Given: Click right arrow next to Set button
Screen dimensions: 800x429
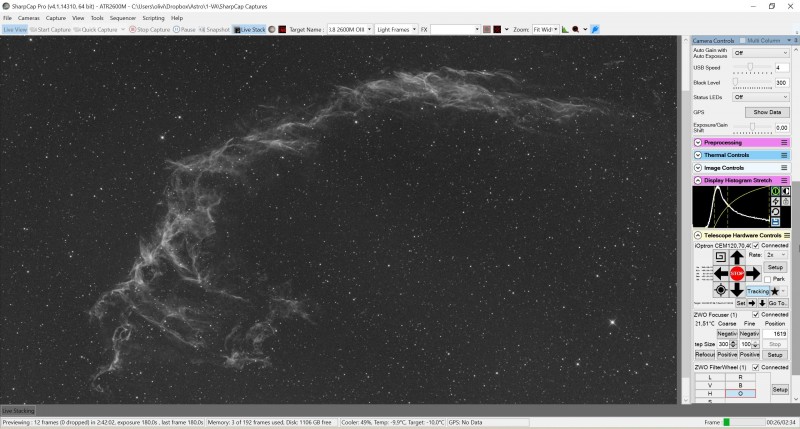Looking at the screenshot, I should (x=752, y=303).
